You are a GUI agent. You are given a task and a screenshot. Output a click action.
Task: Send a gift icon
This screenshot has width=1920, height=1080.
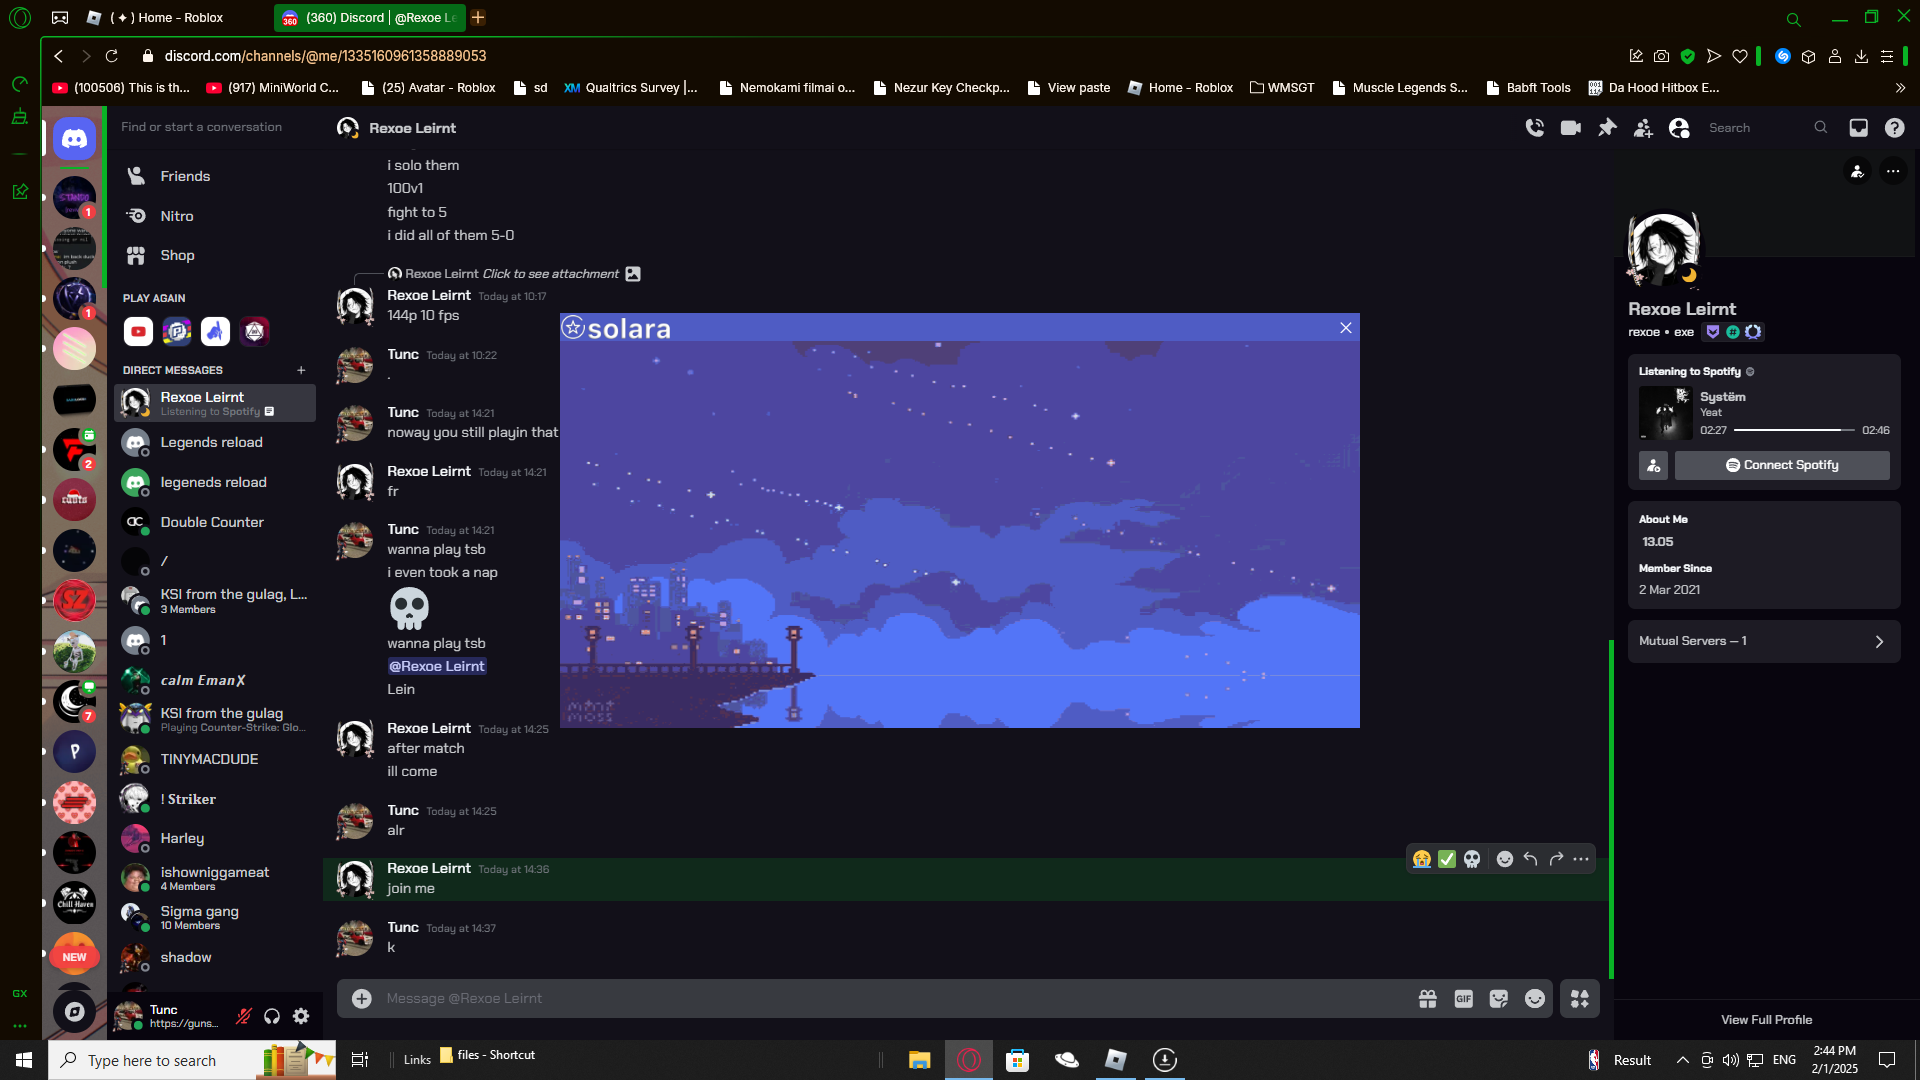click(x=1427, y=999)
